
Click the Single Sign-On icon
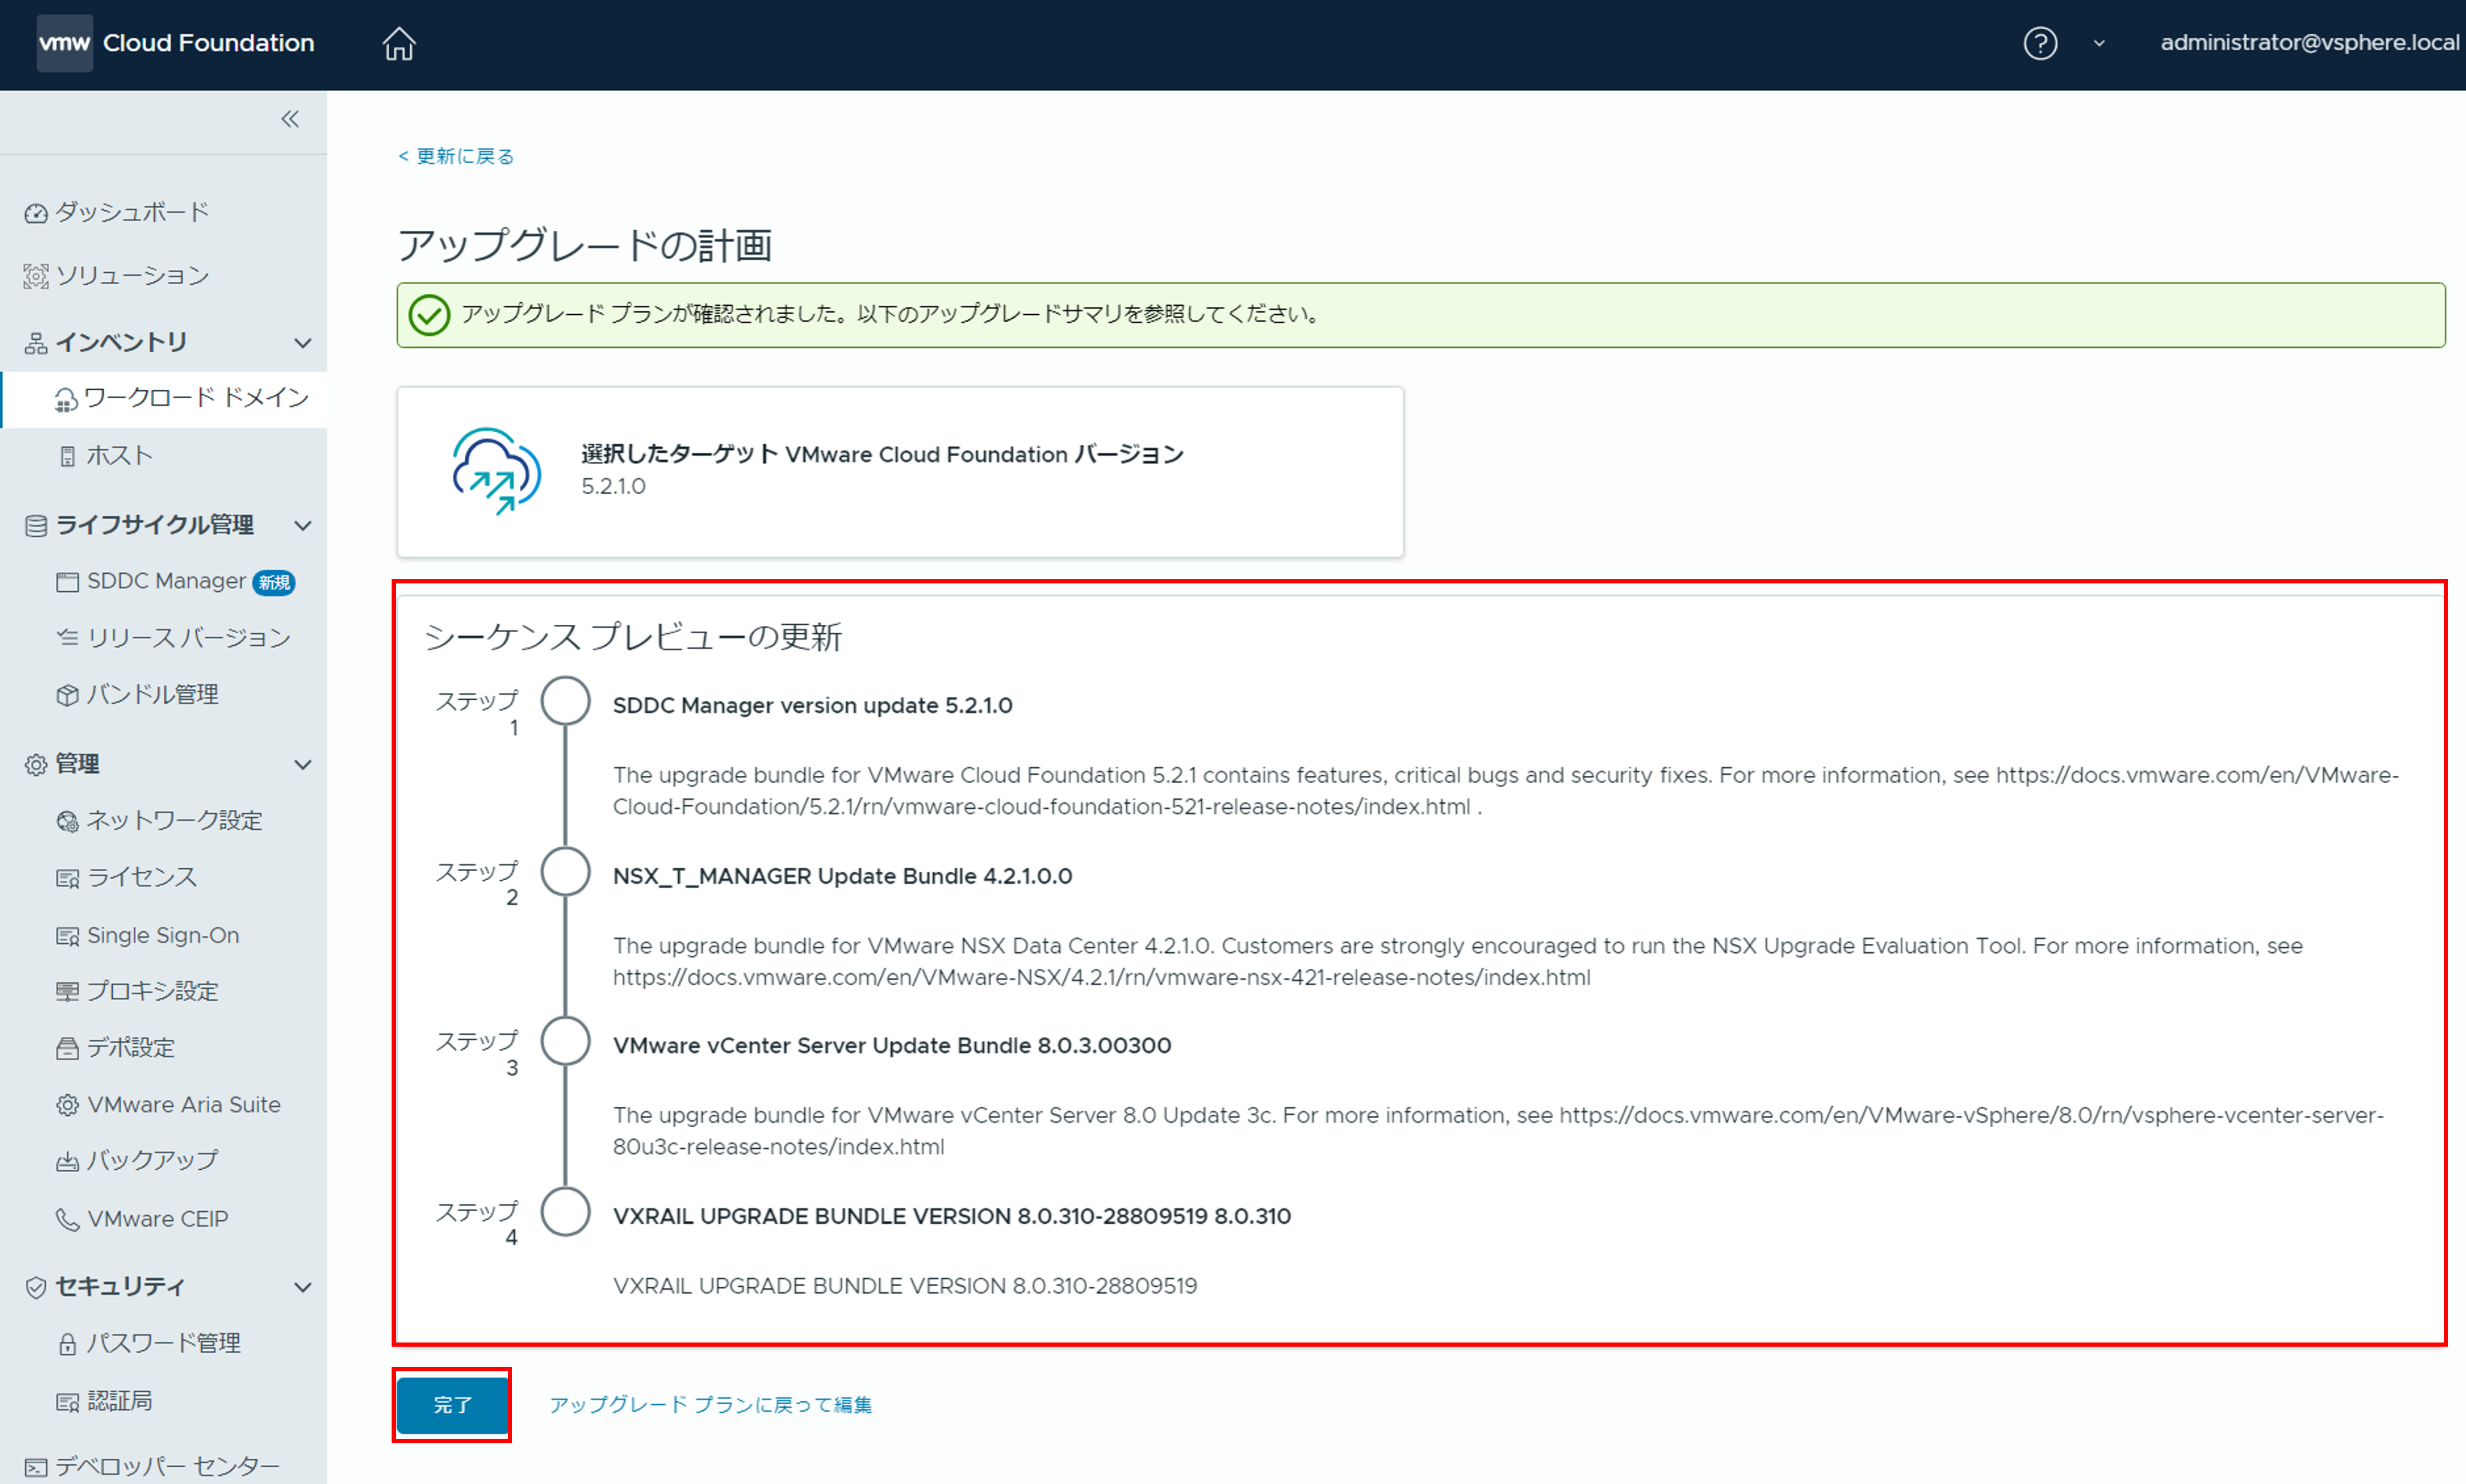click(x=67, y=936)
